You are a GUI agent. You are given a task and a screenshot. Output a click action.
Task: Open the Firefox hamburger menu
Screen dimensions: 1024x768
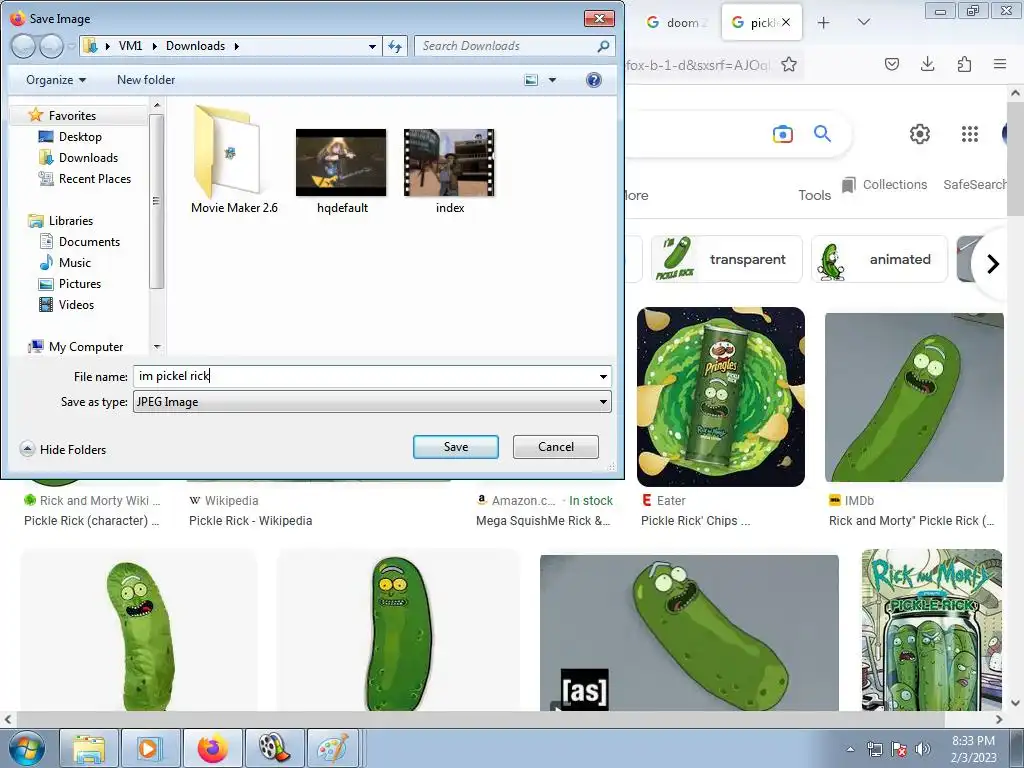pos(1000,64)
